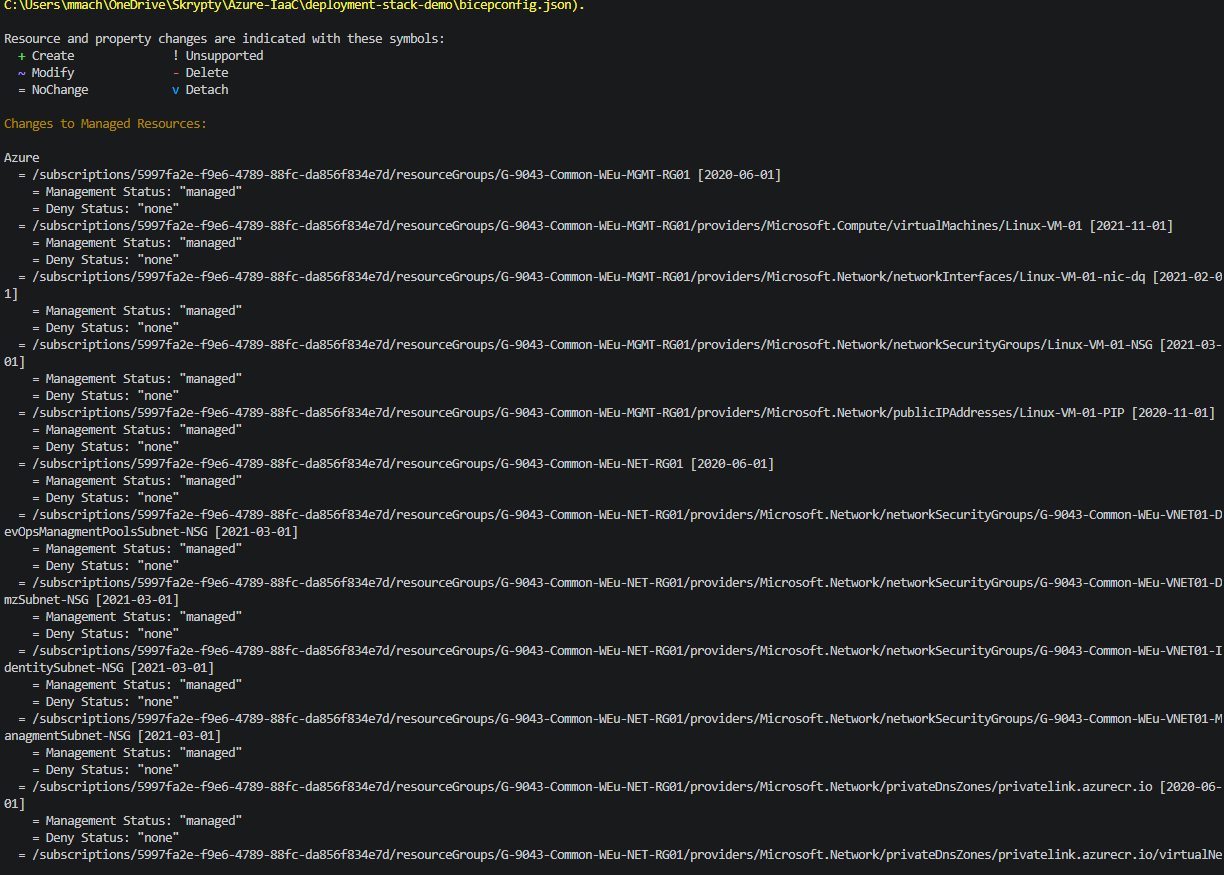Click the '- Delete' symbol legend entry
1224x875 pixels.
200,73
